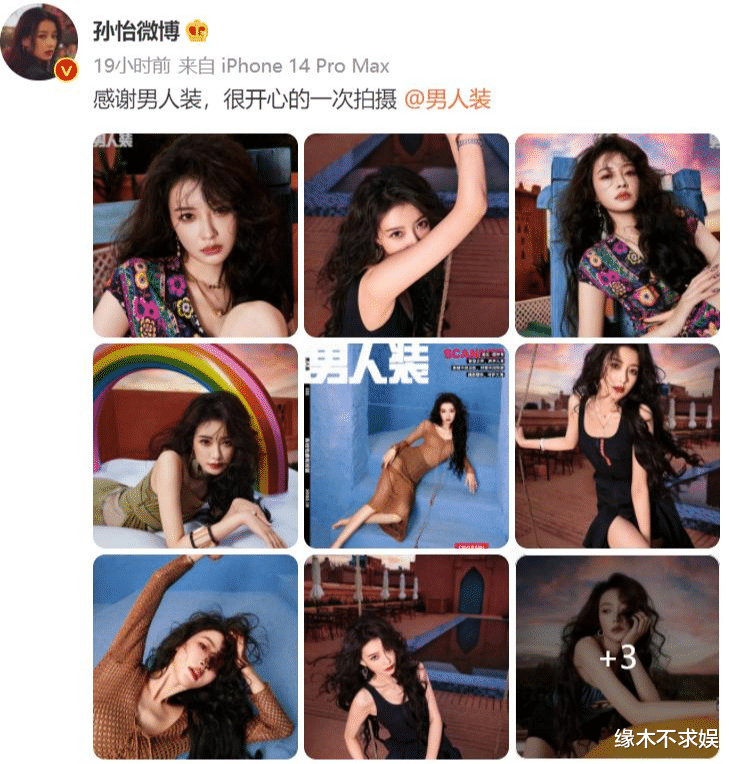Click the orange verified V badge
Image resolution: width=730 pixels, height=764 pixels.
pos(66,71)
